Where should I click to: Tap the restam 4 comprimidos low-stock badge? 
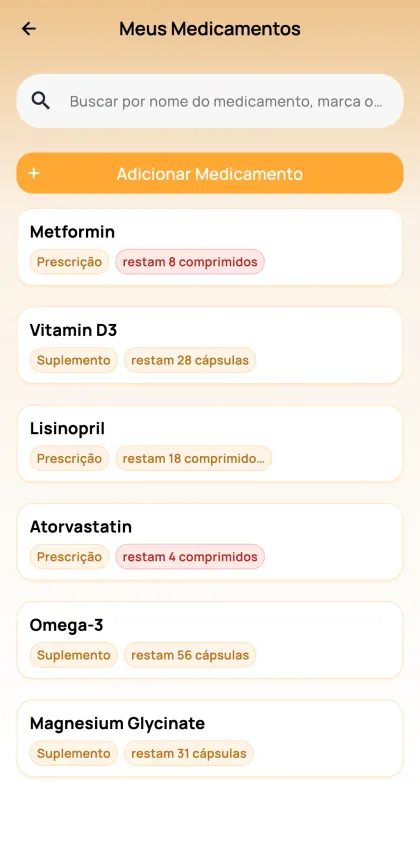point(190,557)
